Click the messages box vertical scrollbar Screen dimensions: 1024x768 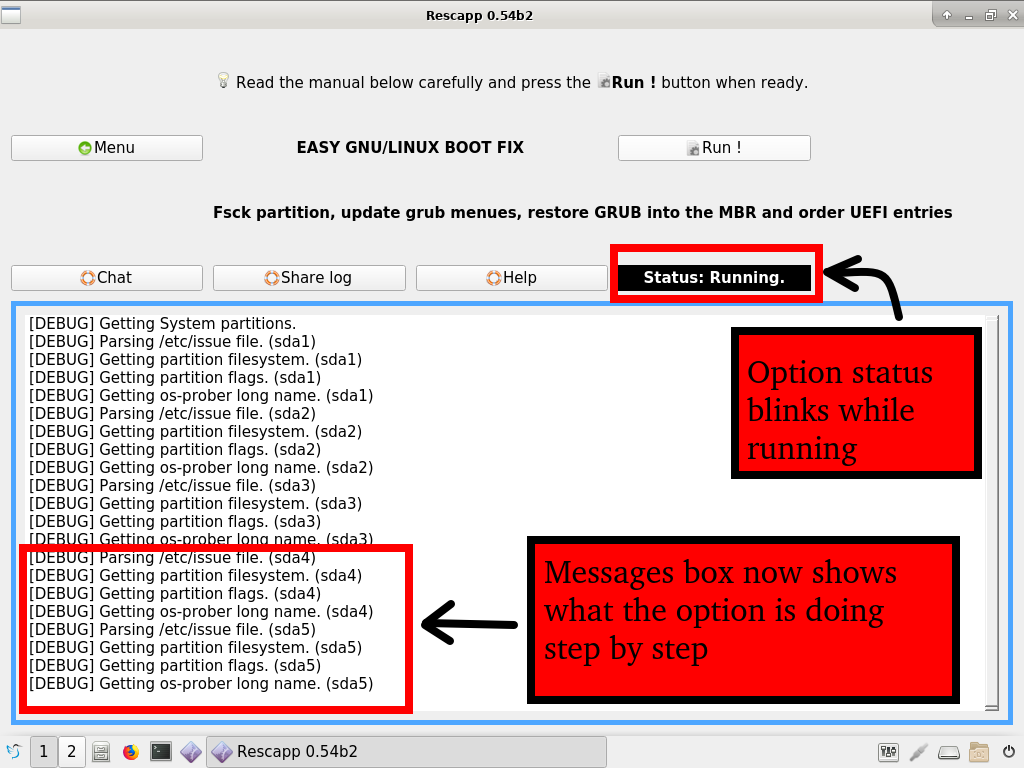991,510
